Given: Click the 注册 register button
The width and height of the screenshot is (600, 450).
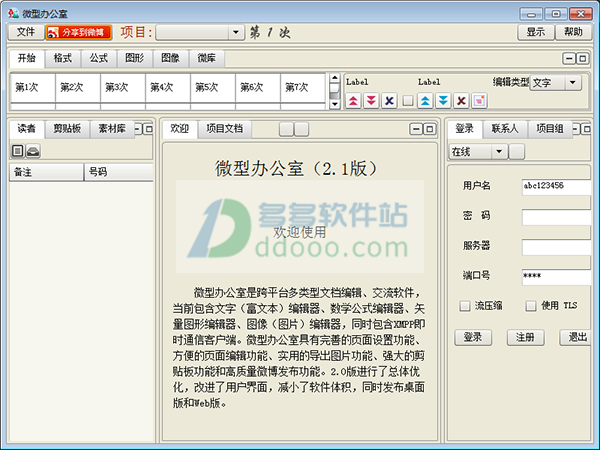Looking at the screenshot, I should pos(525,338).
